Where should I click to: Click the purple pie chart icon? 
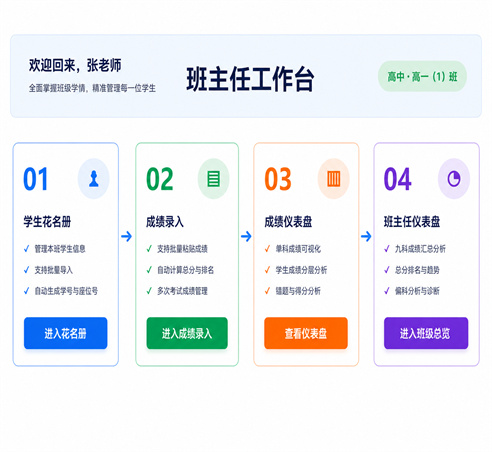click(454, 179)
